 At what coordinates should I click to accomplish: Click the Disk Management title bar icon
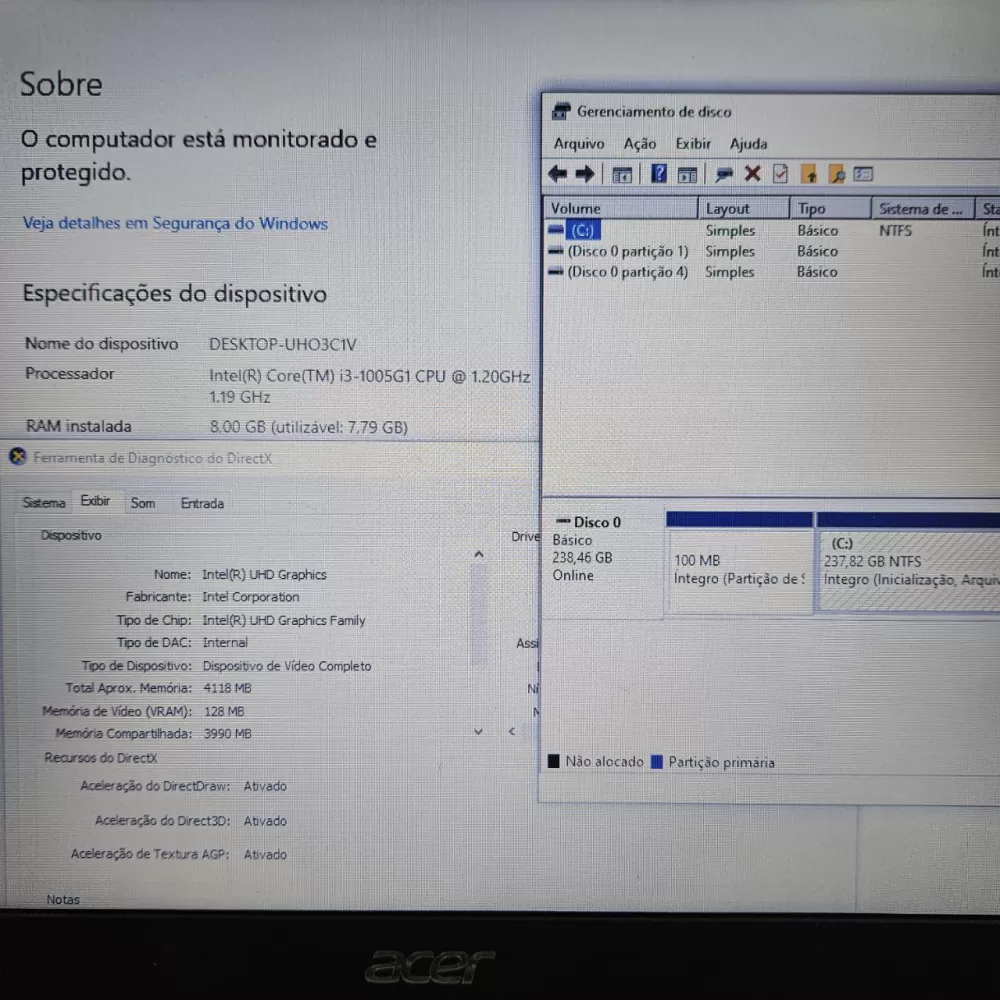[561, 111]
